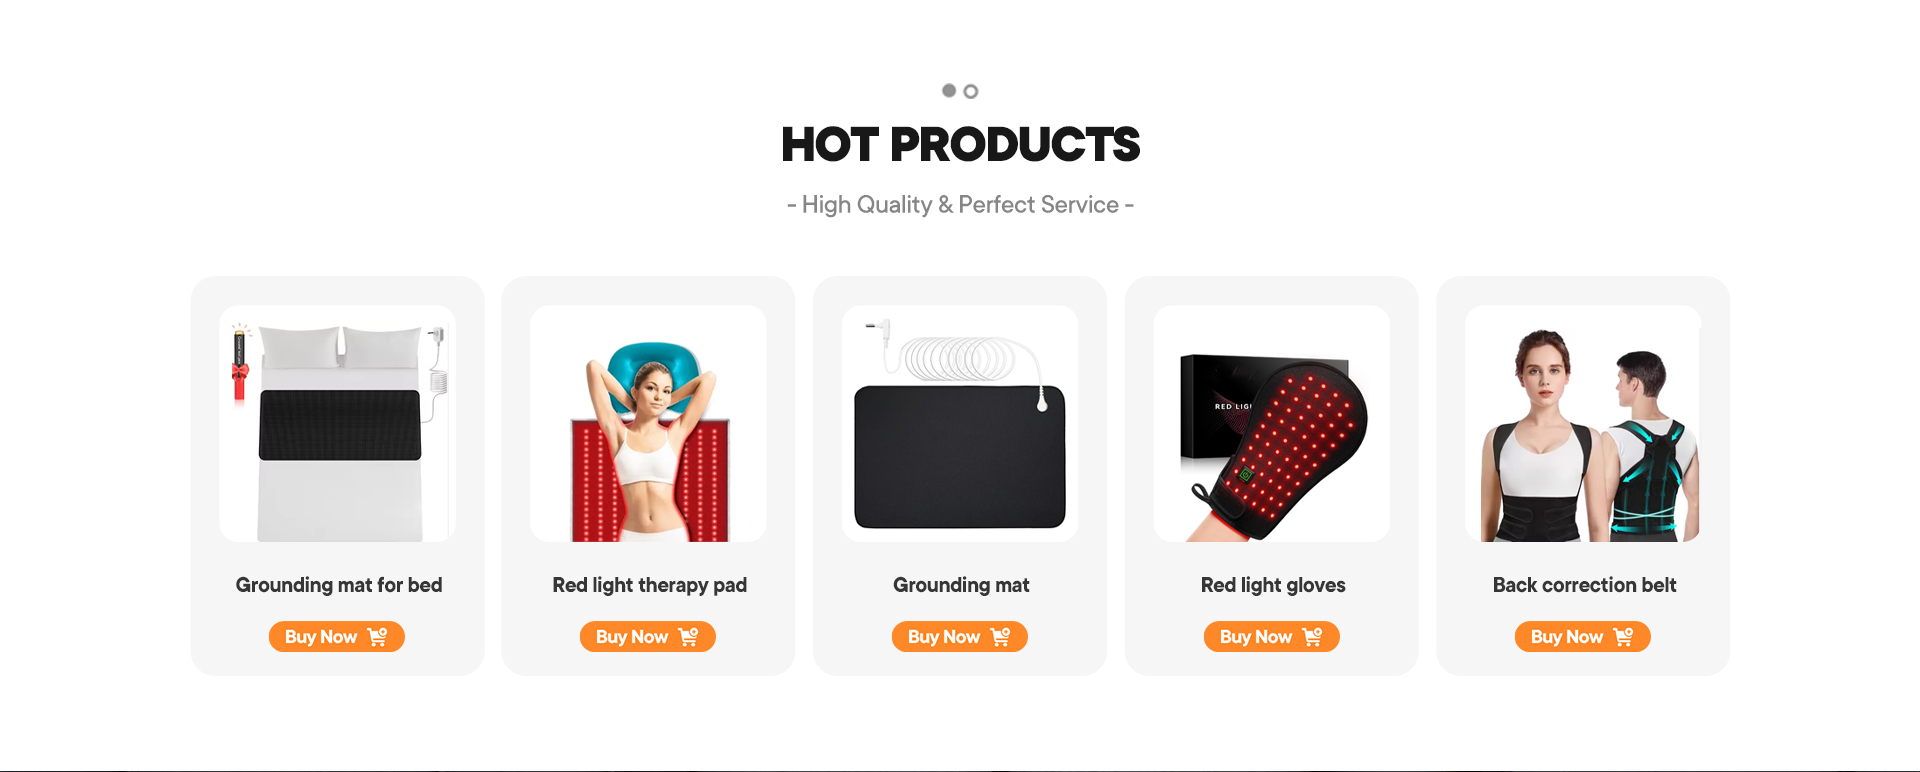Click cart icon under Grounding mat
This screenshot has height=772, width=1920.
[x=1001, y=637]
